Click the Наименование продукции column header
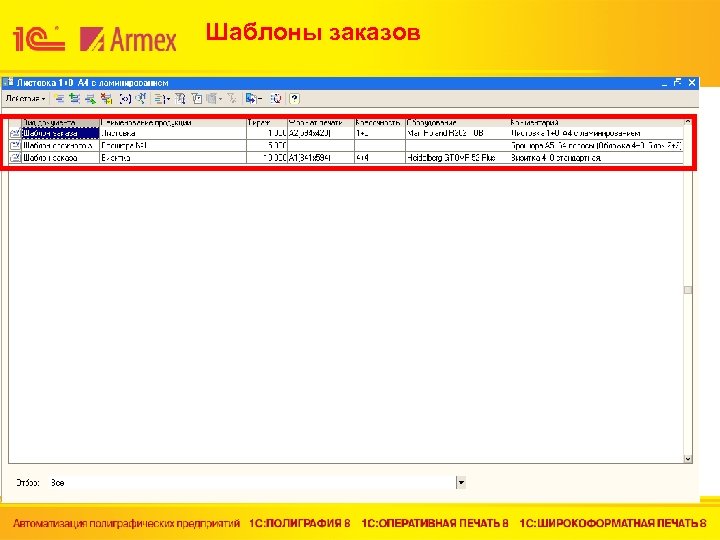This screenshot has height=540, width=720. point(173,123)
